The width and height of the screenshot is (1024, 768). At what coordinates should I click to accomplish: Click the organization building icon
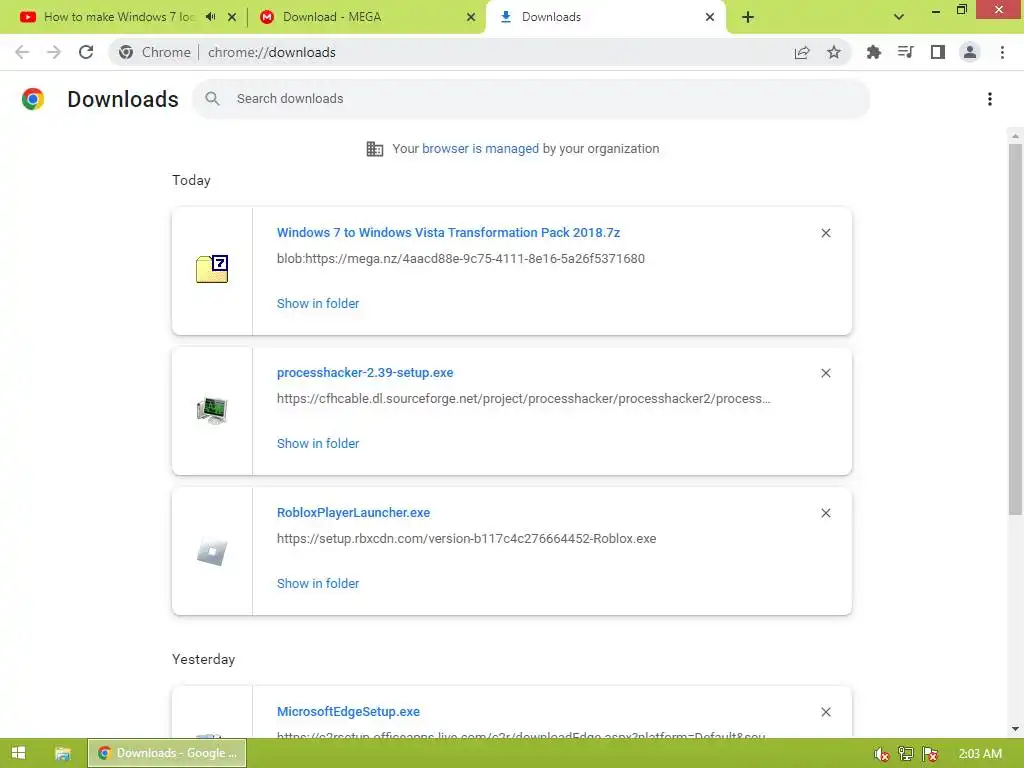tap(375, 149)
